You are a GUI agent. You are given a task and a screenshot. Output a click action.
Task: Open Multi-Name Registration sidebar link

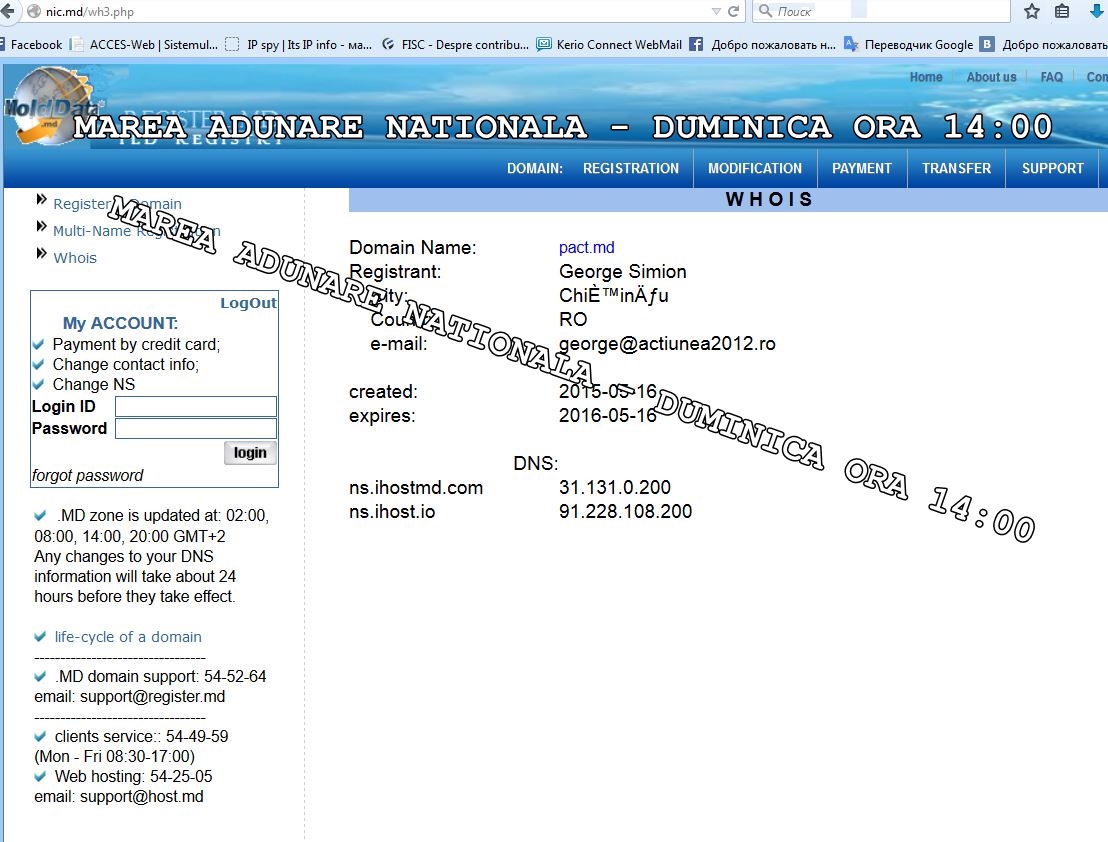[x=136, y=231]
